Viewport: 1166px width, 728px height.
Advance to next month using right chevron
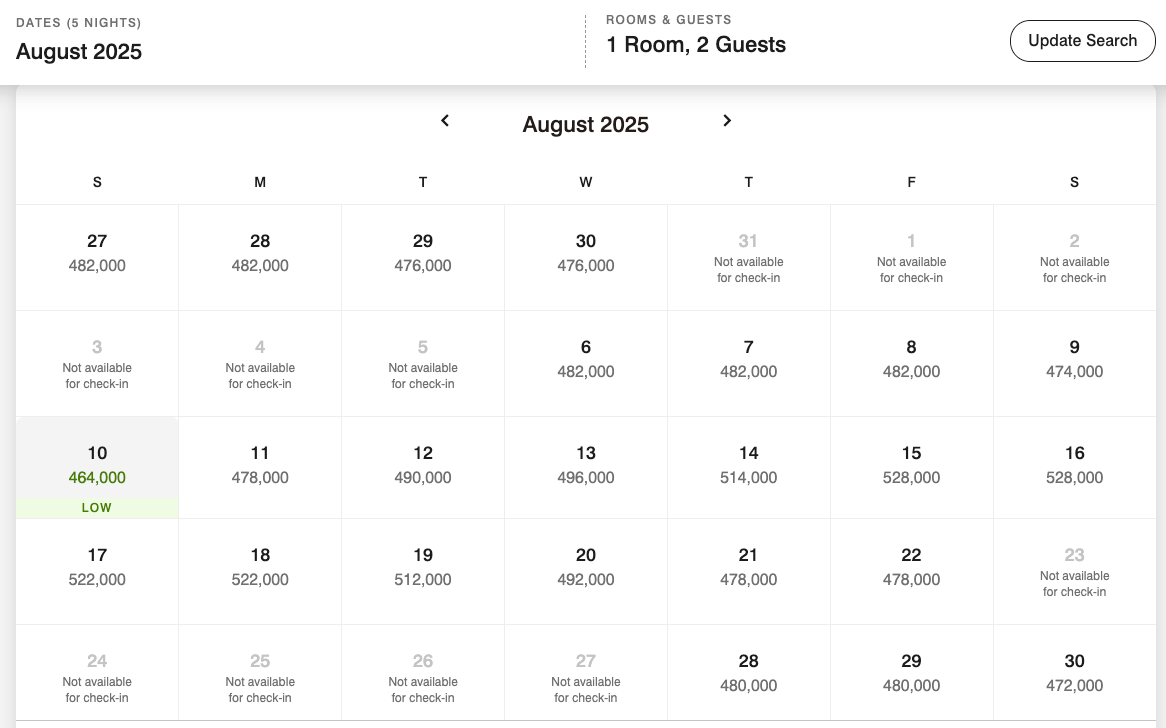click(x=727, y=121)
